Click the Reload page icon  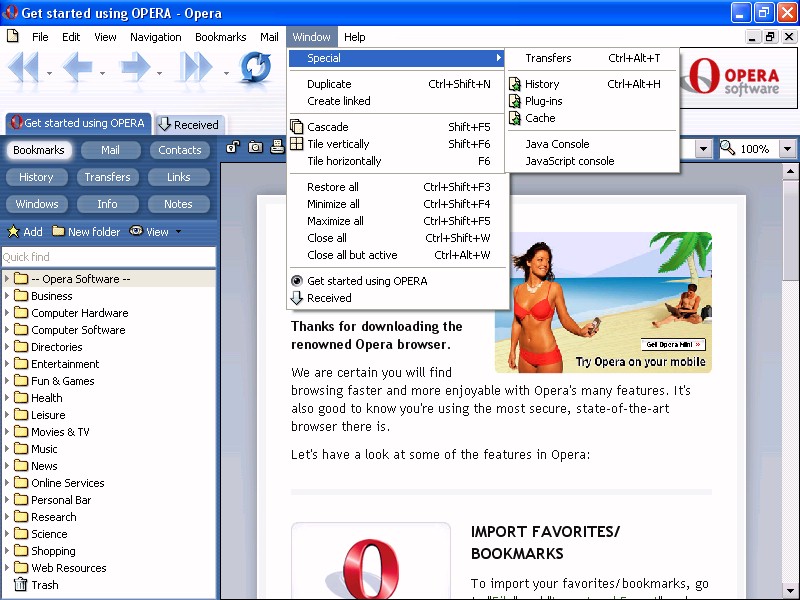tap(255, 68)
